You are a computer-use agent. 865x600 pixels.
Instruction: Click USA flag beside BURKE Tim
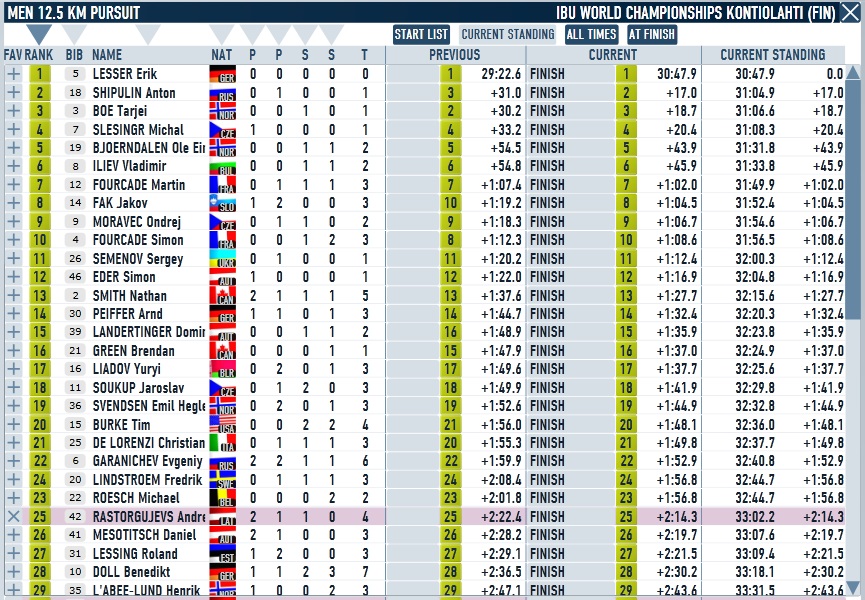(x=223, y=425)
